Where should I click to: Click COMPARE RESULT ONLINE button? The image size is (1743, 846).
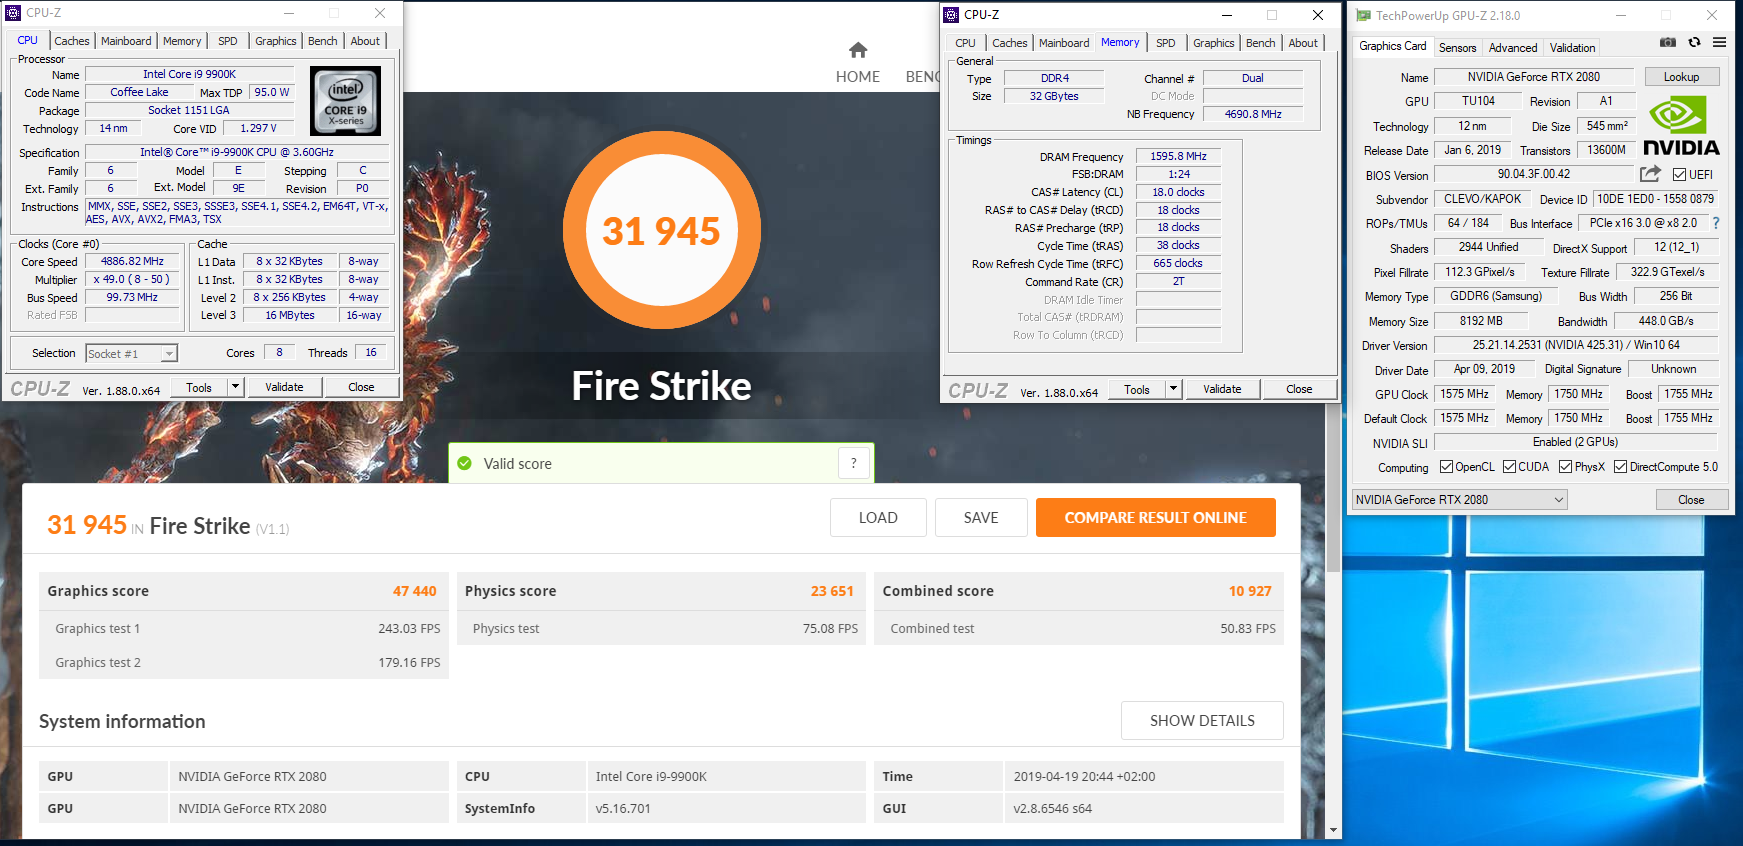tap(1155, 517)
